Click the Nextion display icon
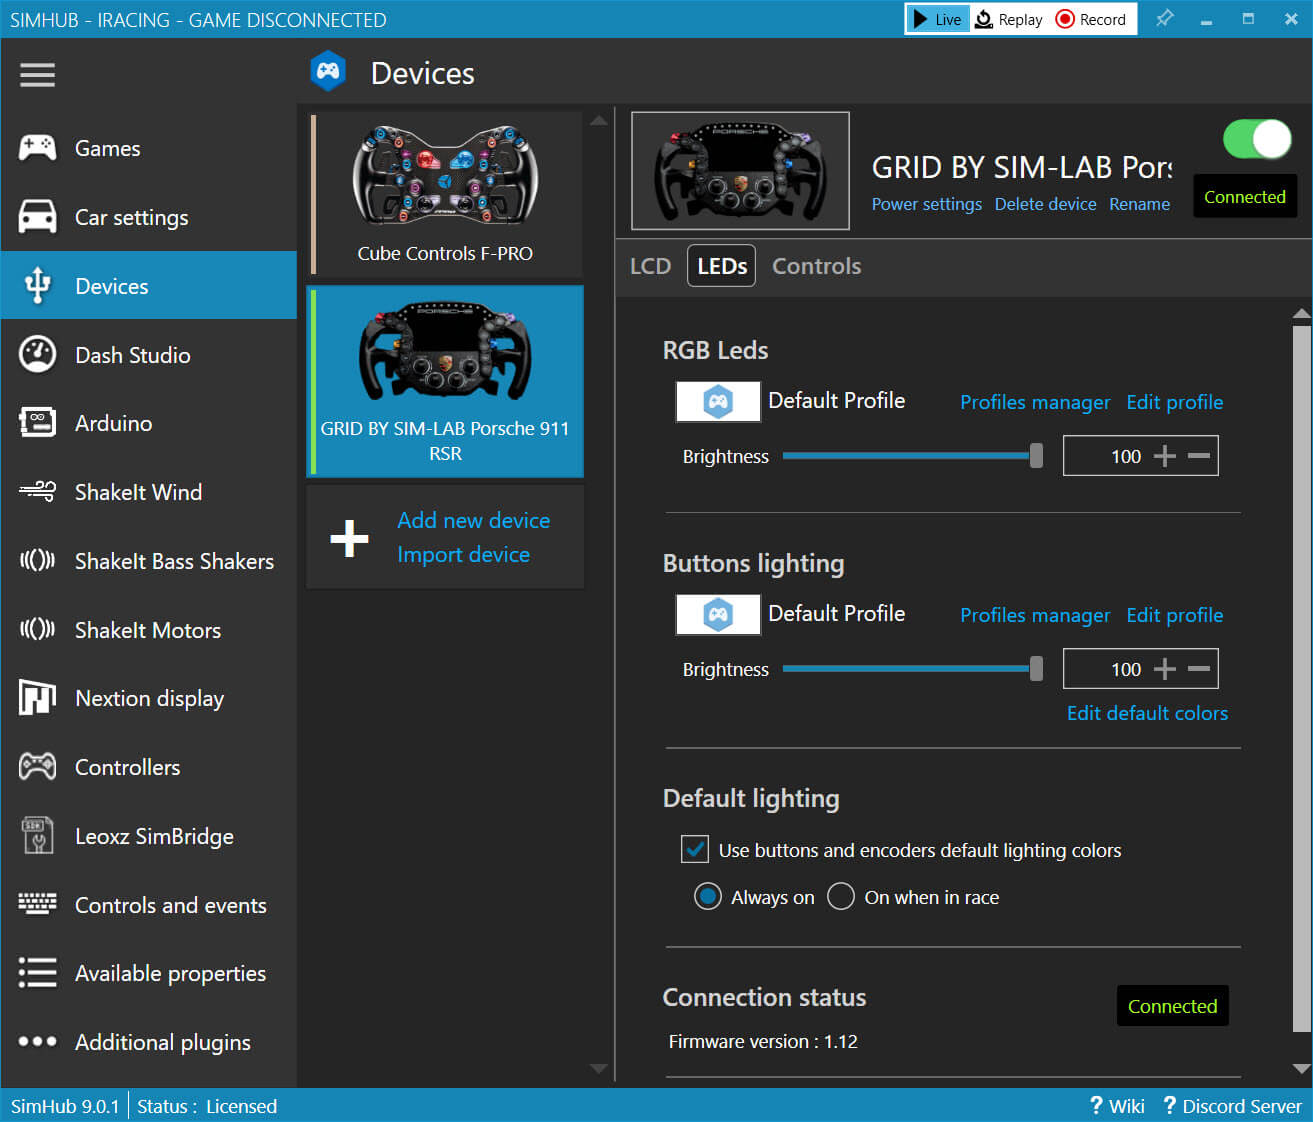 tap(37, 698)
